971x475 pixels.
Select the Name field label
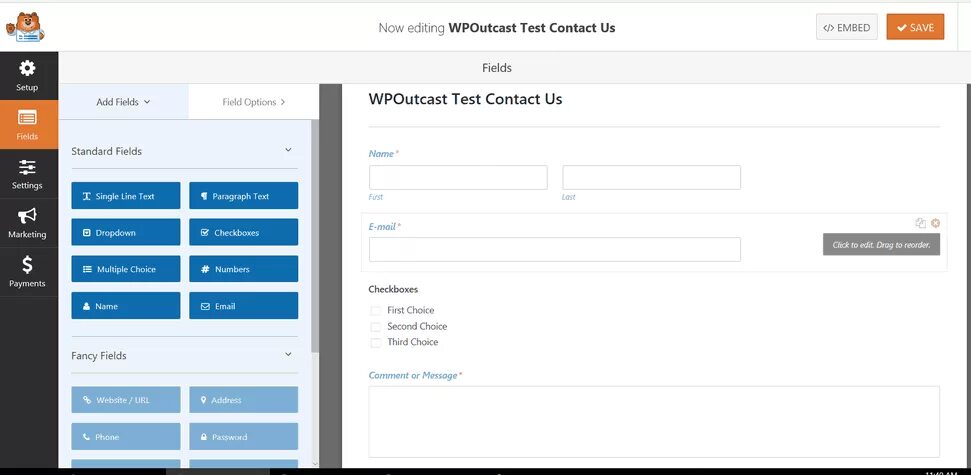tap(381, 154)
